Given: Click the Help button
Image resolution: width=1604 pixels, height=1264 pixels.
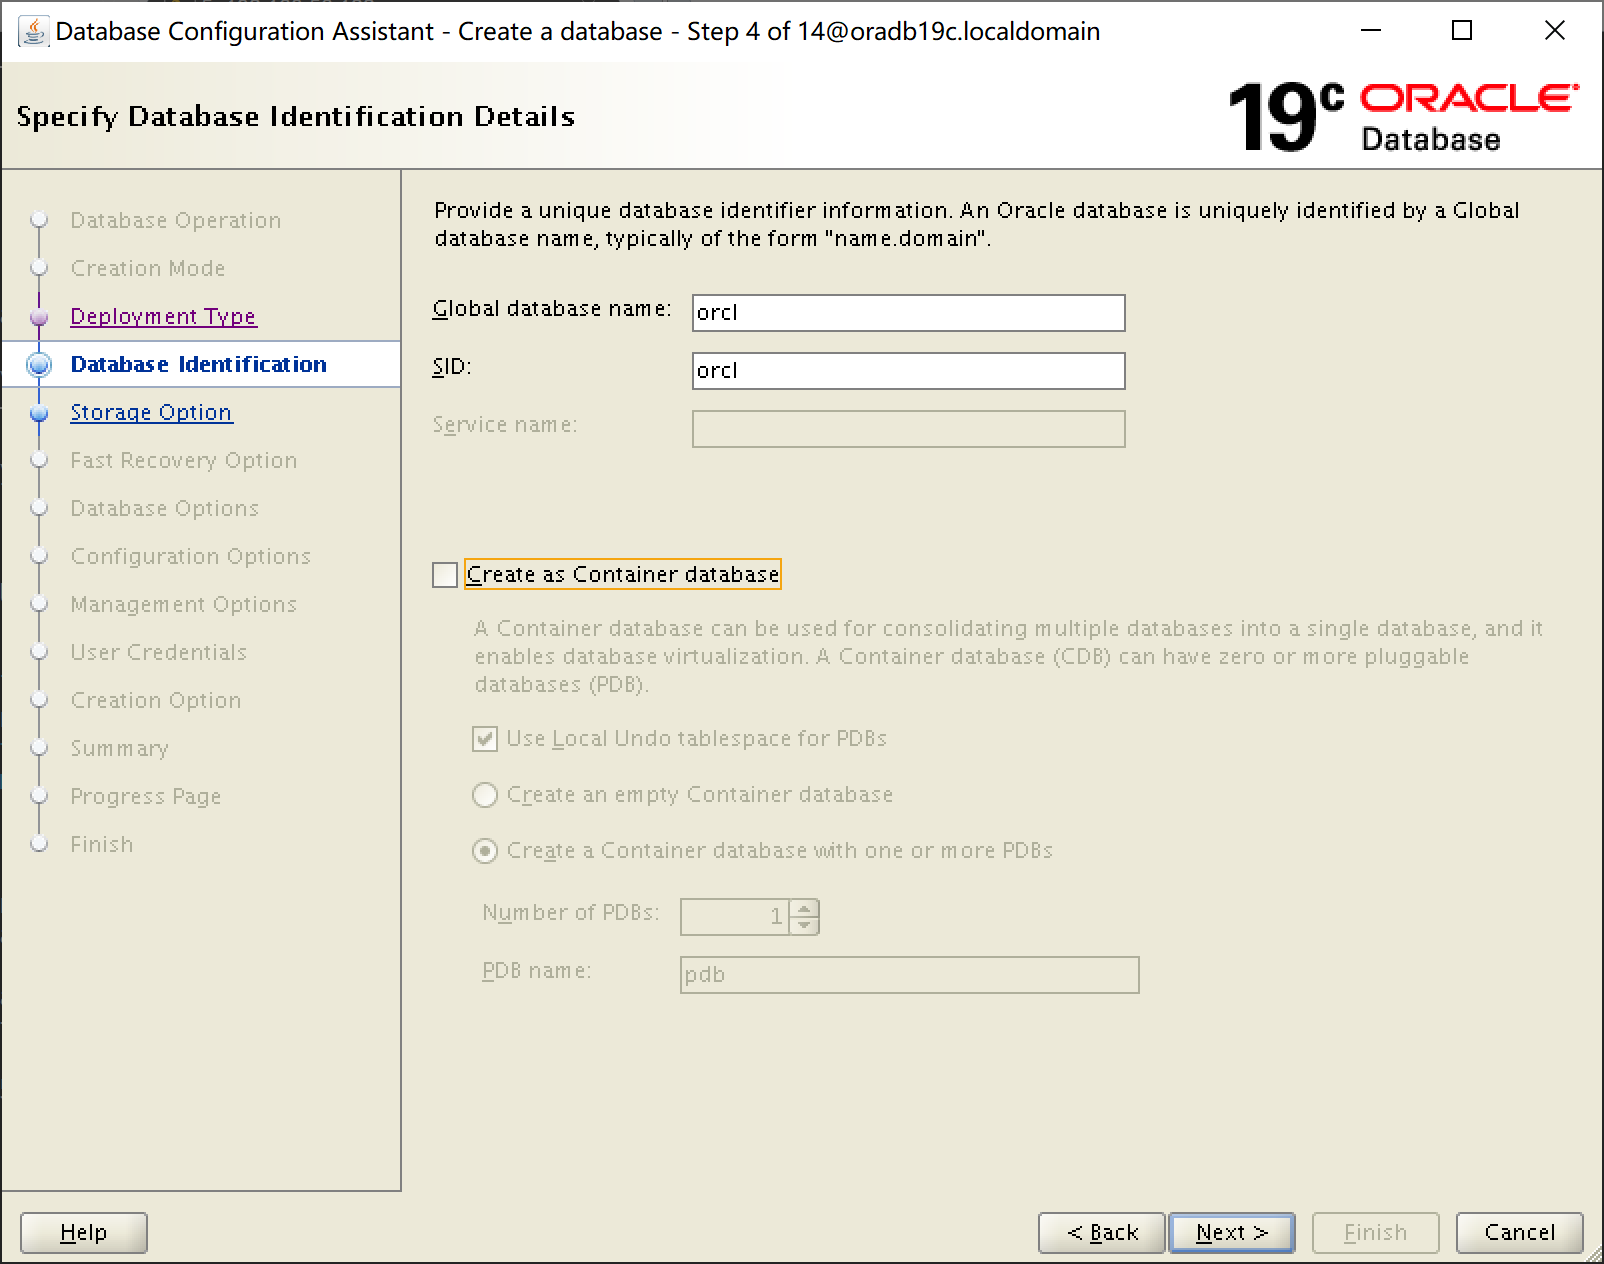Looking at the screenshot, I should click(84, 1233).
